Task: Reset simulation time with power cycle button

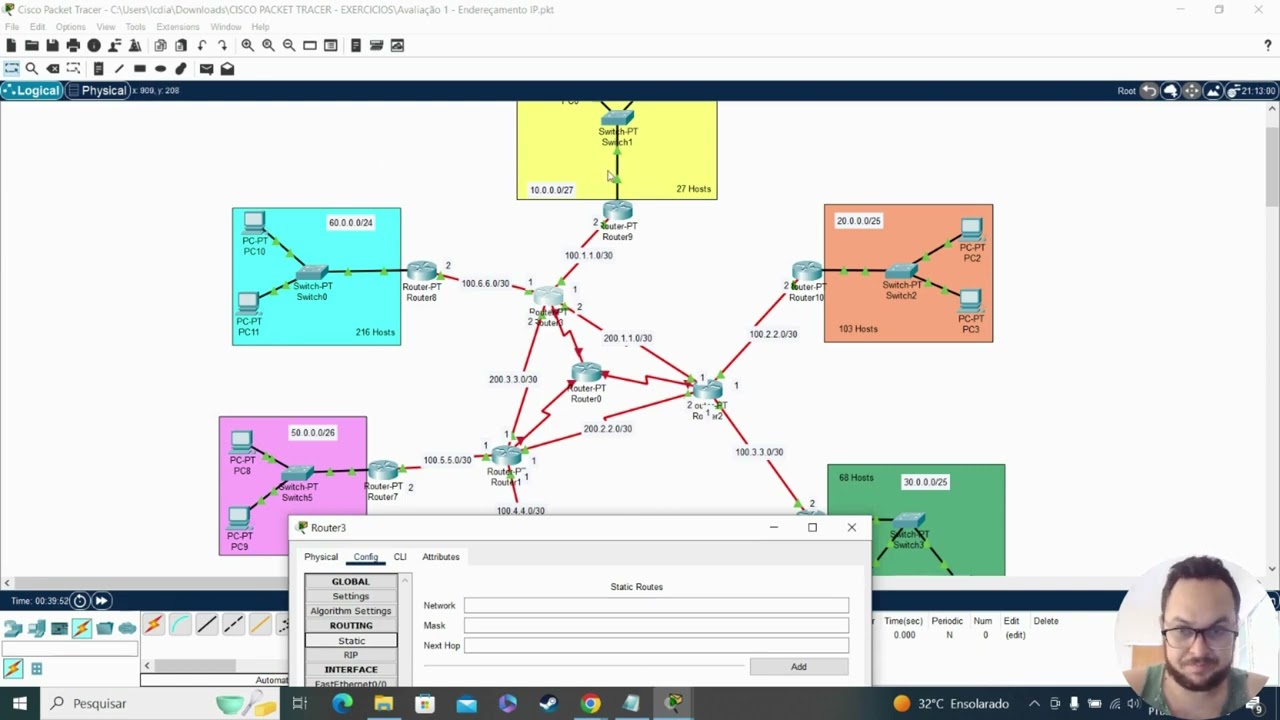Action: click(80, 601)
